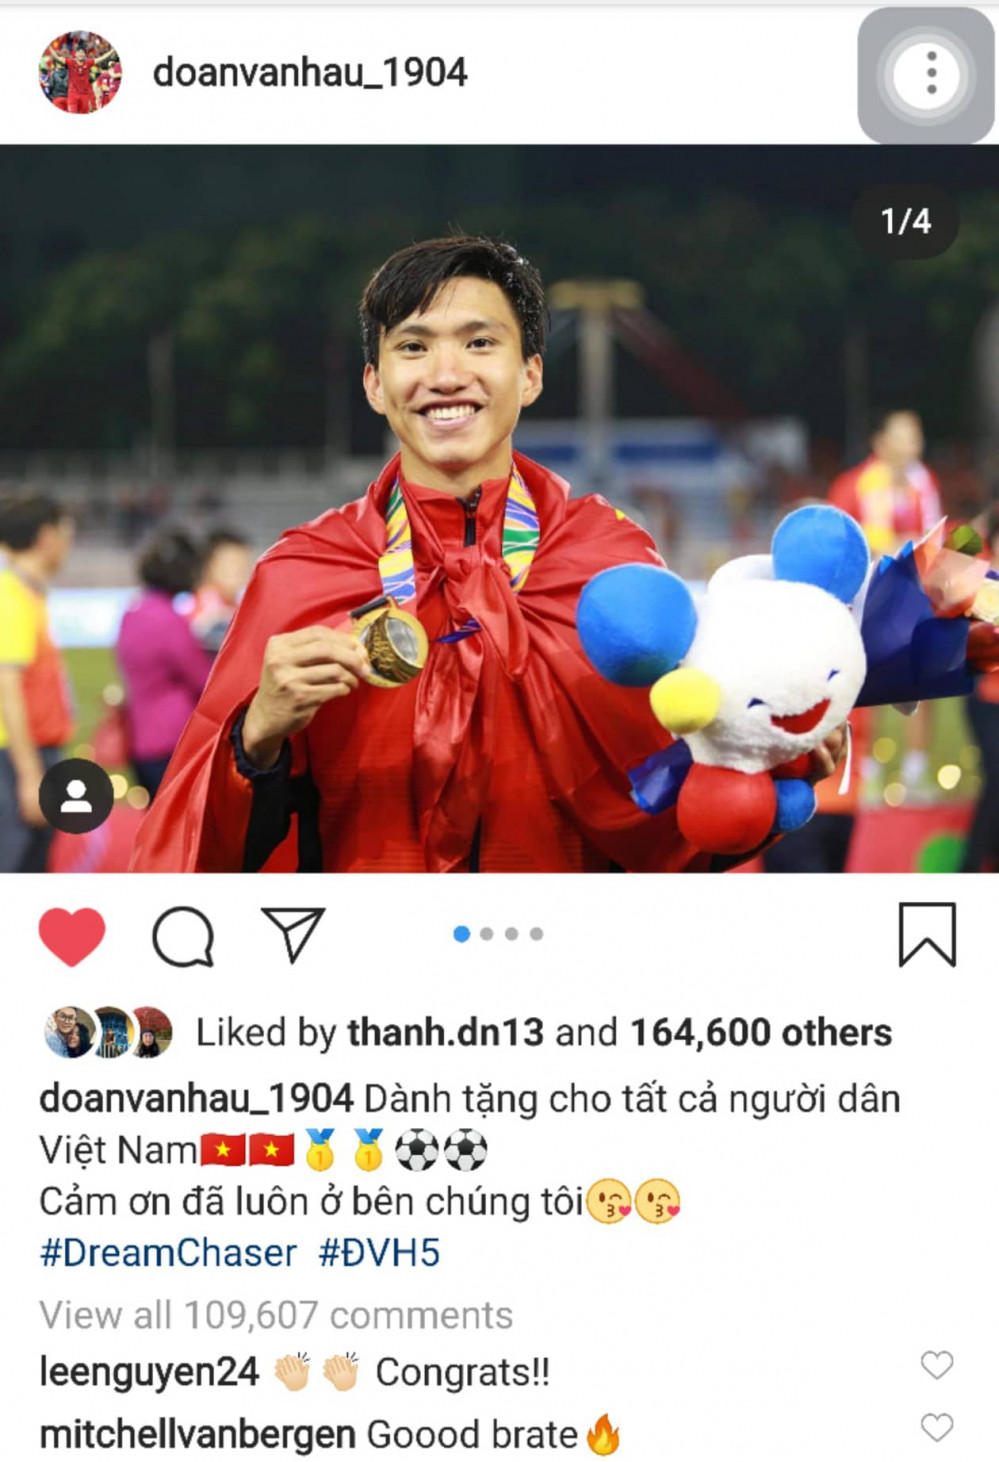
Task: Tap the comment bubble icon
Action: (x=183, y=937)
